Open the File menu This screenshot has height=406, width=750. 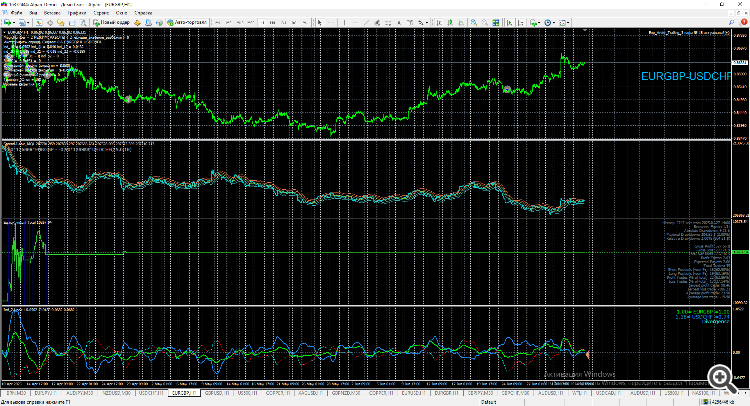[x=16, y=13]
